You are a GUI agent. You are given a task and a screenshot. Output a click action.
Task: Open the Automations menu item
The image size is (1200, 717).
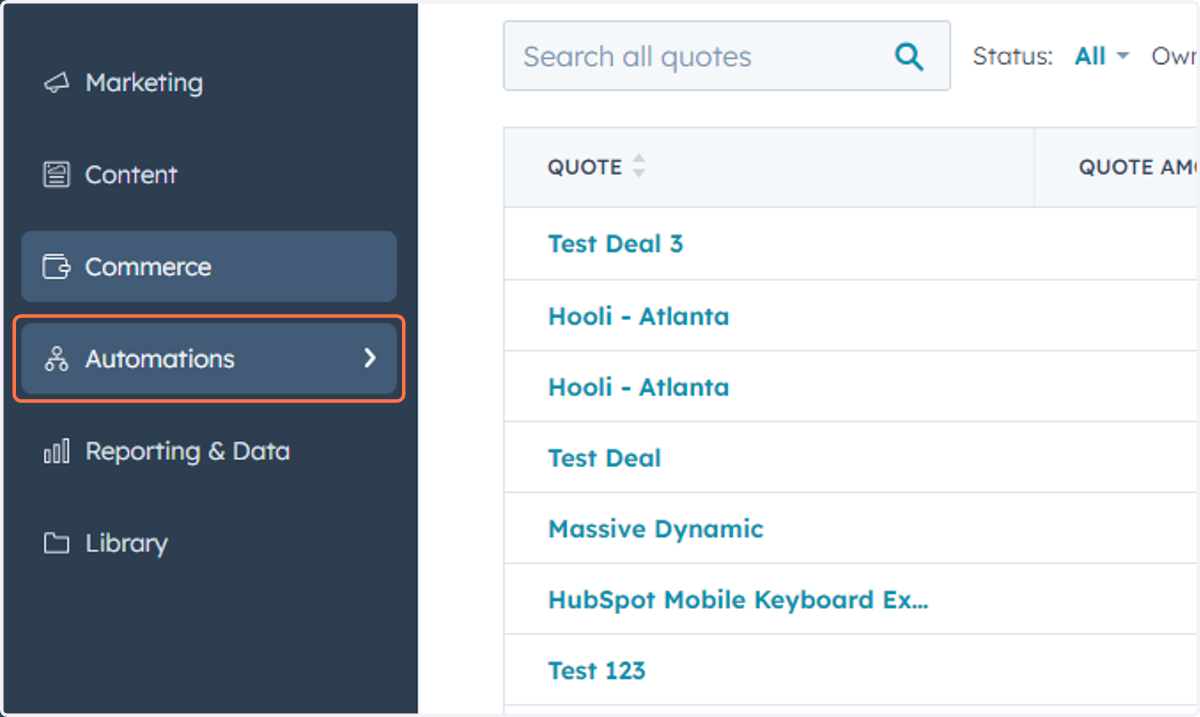pyautogui.click(x=209, y=359)
